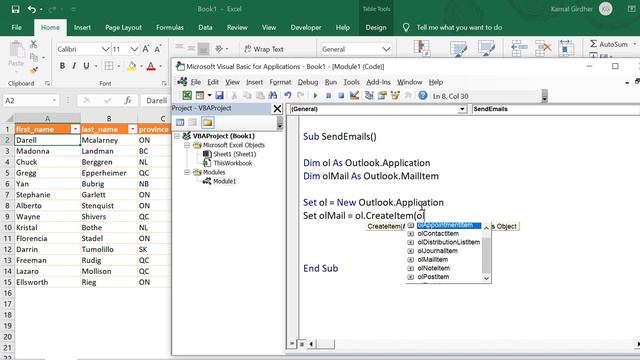Open the last_name column filter dropdown
Screen dimensions: 640x360
(132, 129)
